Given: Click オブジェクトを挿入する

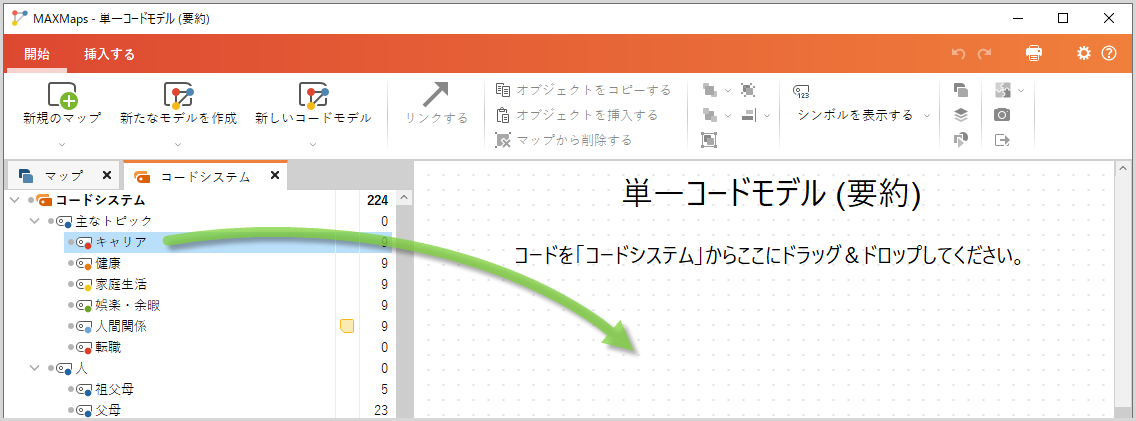Looking at the screenshot, I should tap(577, 115).
